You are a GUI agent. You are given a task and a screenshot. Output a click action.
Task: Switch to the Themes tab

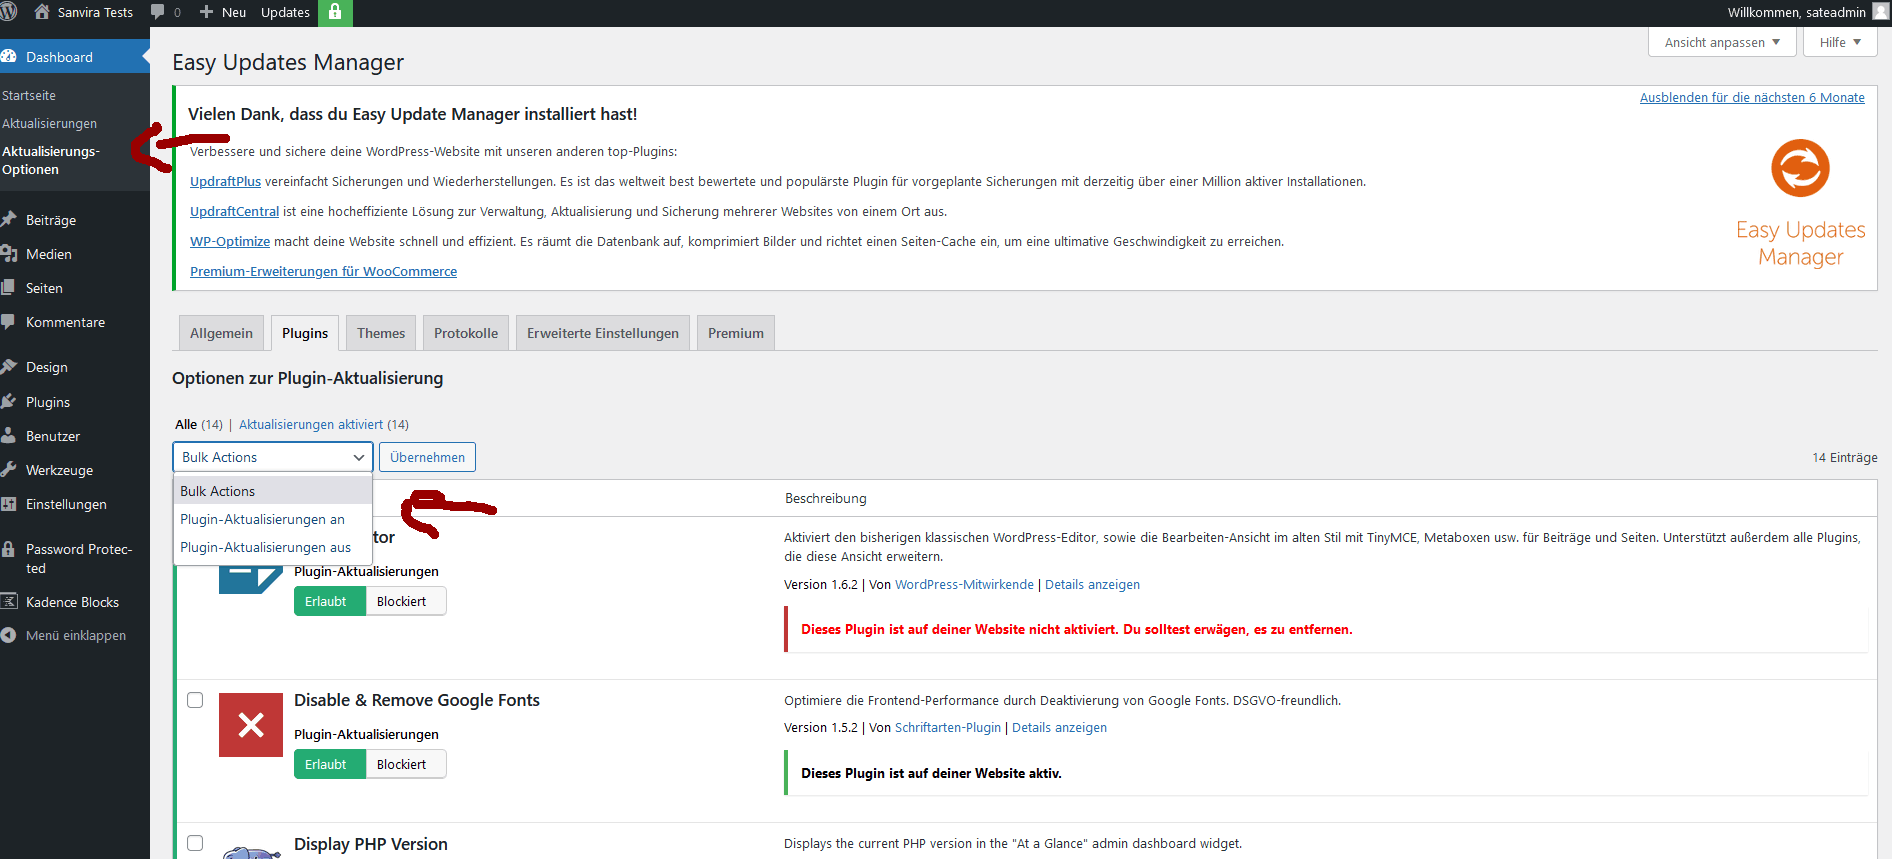pos(381,333)
